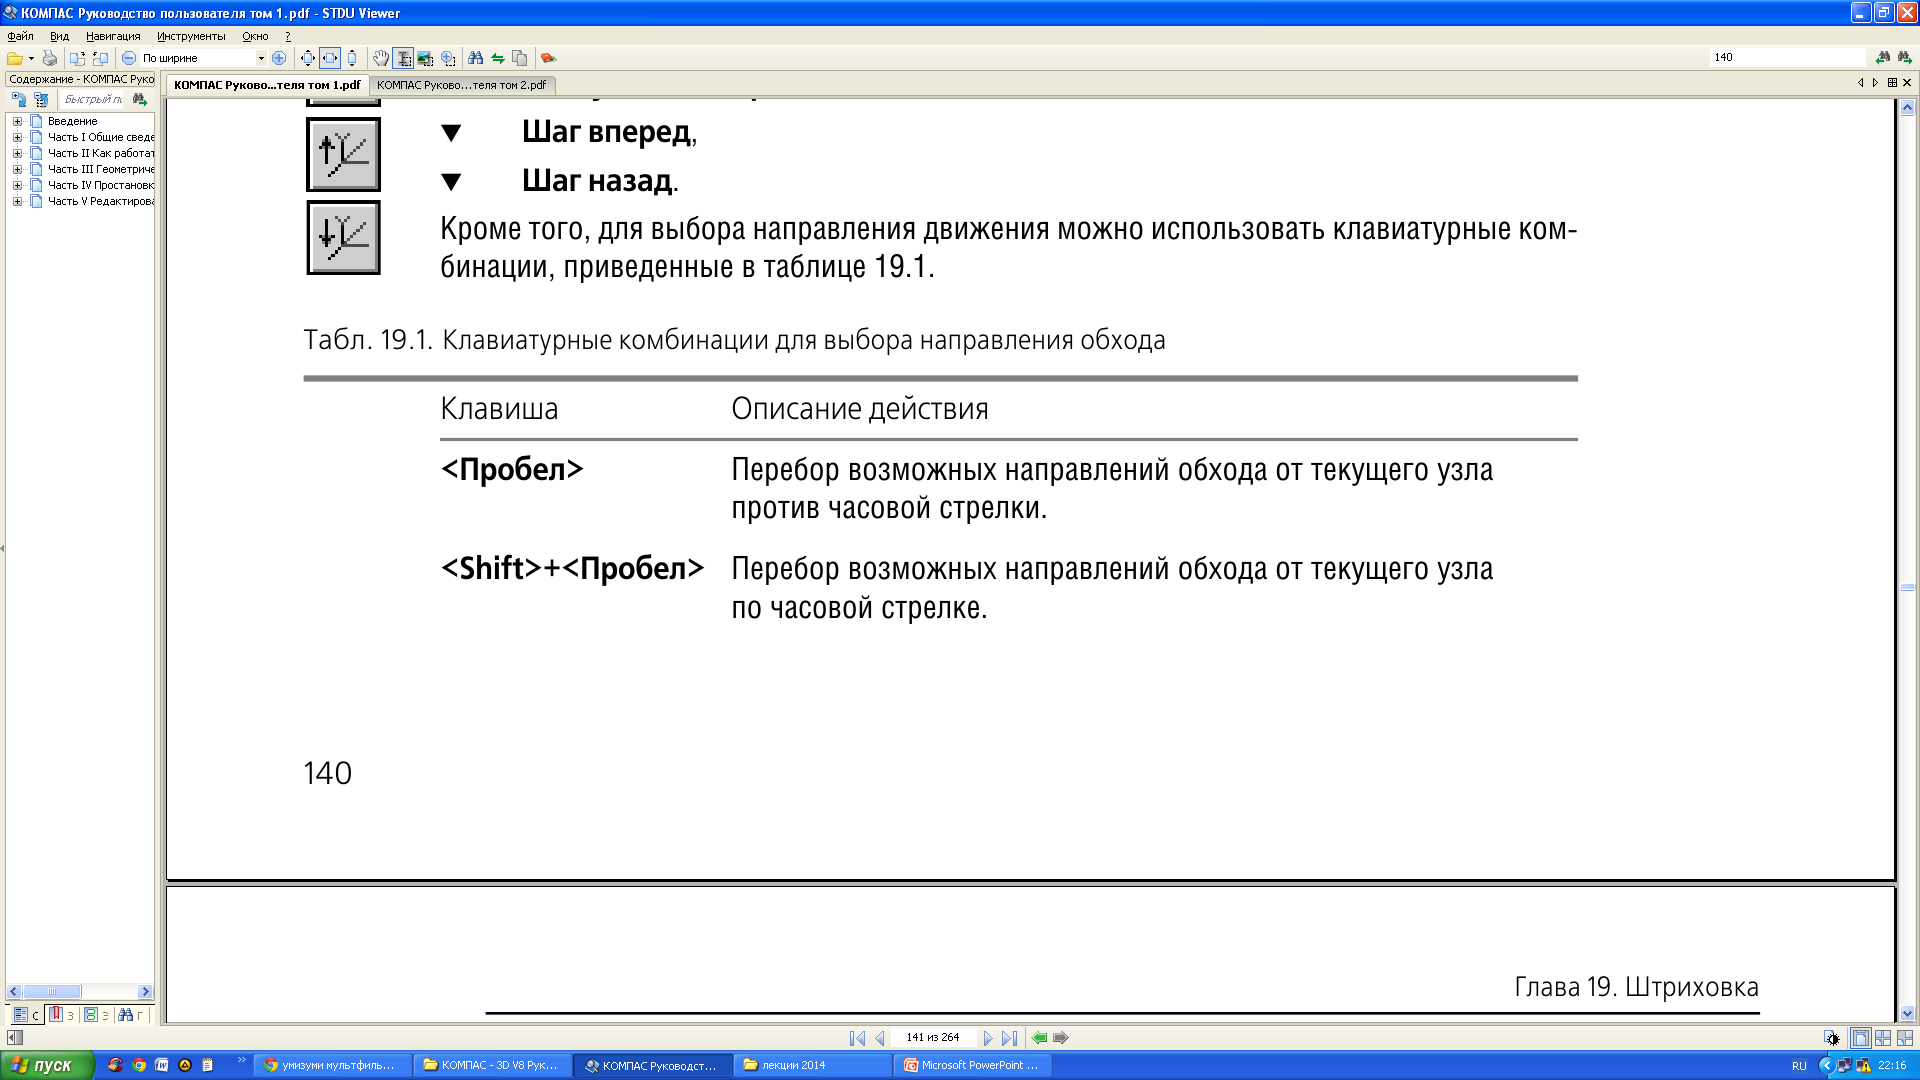The height and width of the screenshot is (1080, 1920).
Task: Select the zoom to region tool
Action: (448, 58)
